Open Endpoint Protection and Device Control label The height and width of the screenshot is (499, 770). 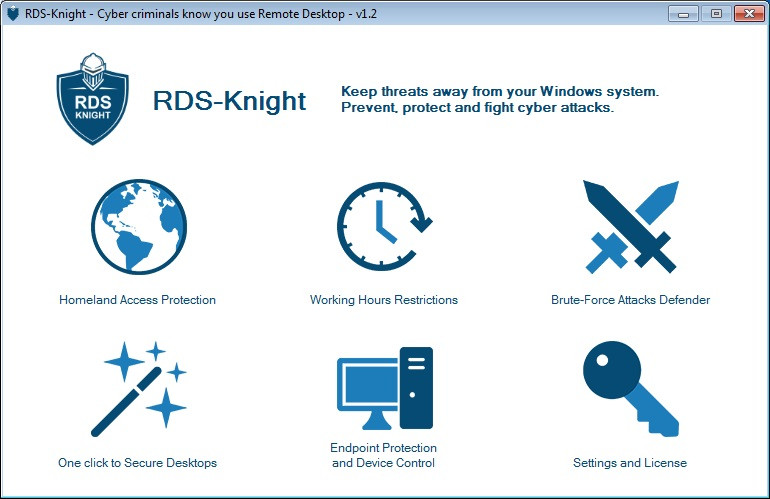[x=384, y=455]
